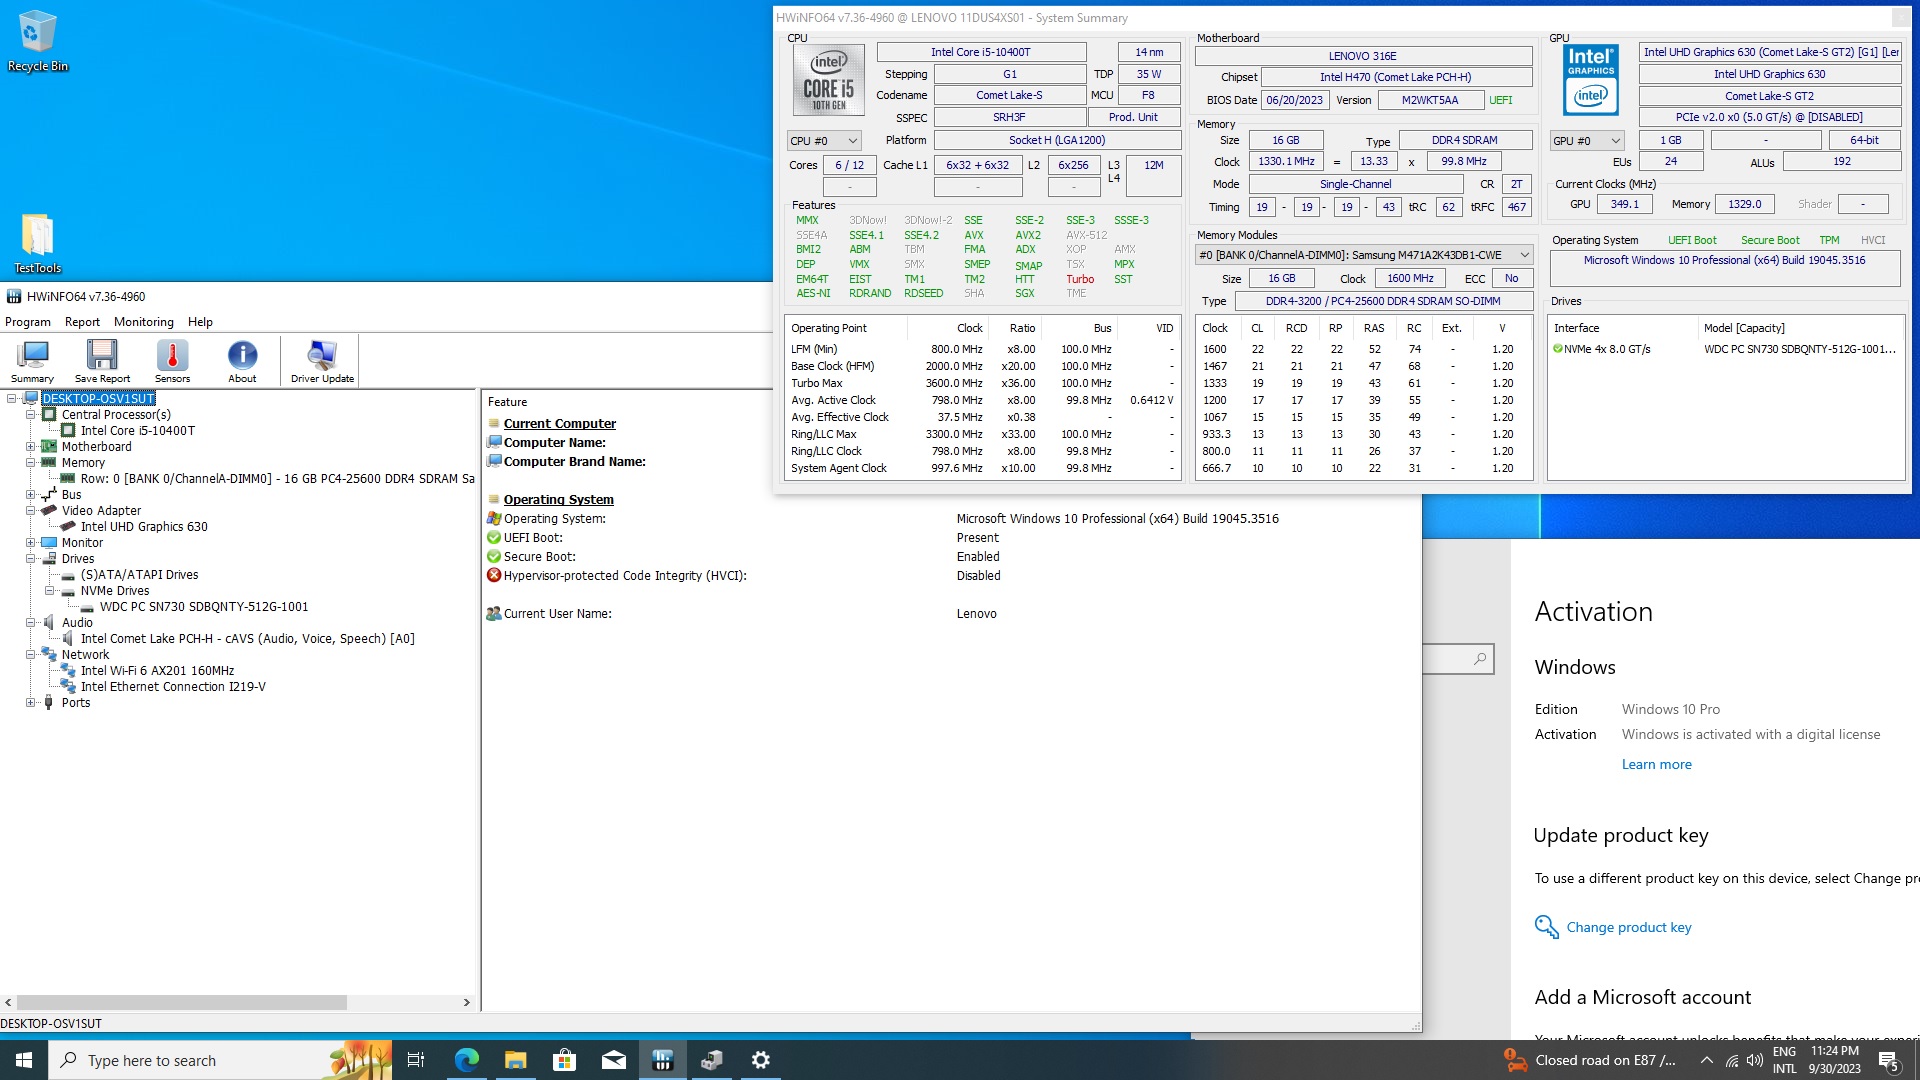The height and width of the screenshot is (1080, 1920).
Task: Select the DESKTOP-OSV1SUT root node
Action: (x=98, y=398)
